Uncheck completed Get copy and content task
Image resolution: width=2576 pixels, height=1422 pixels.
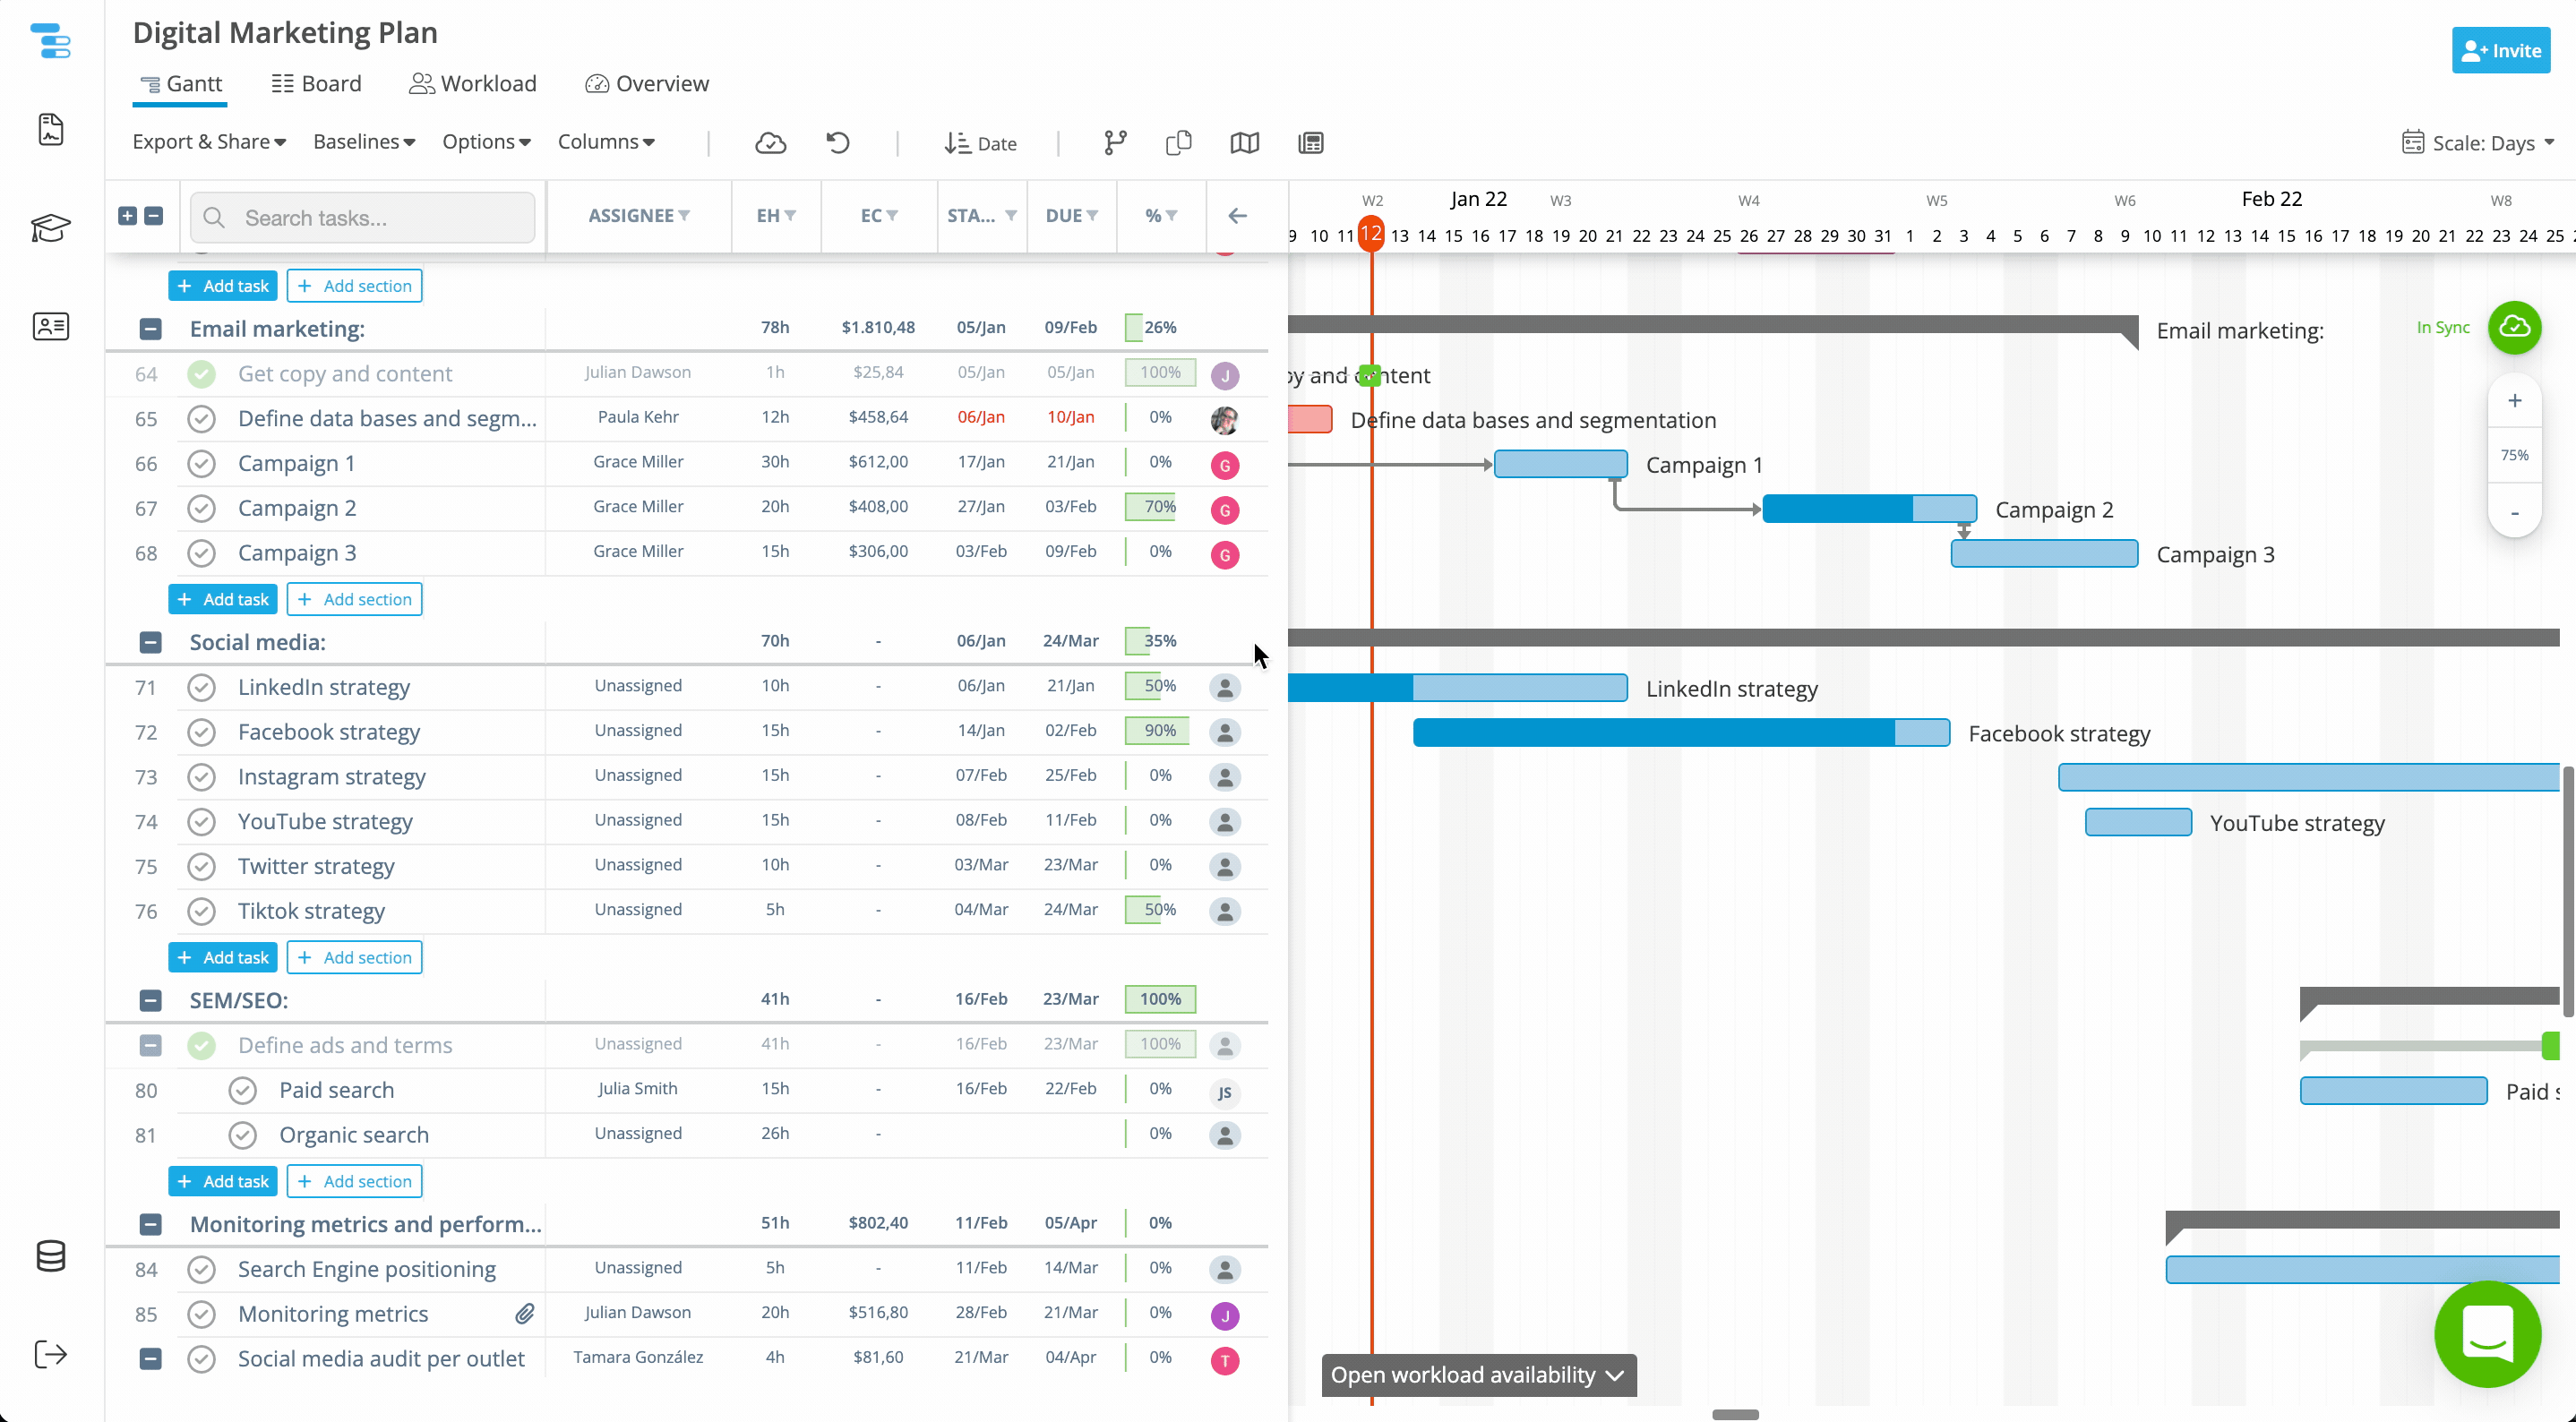click(202, 374)
